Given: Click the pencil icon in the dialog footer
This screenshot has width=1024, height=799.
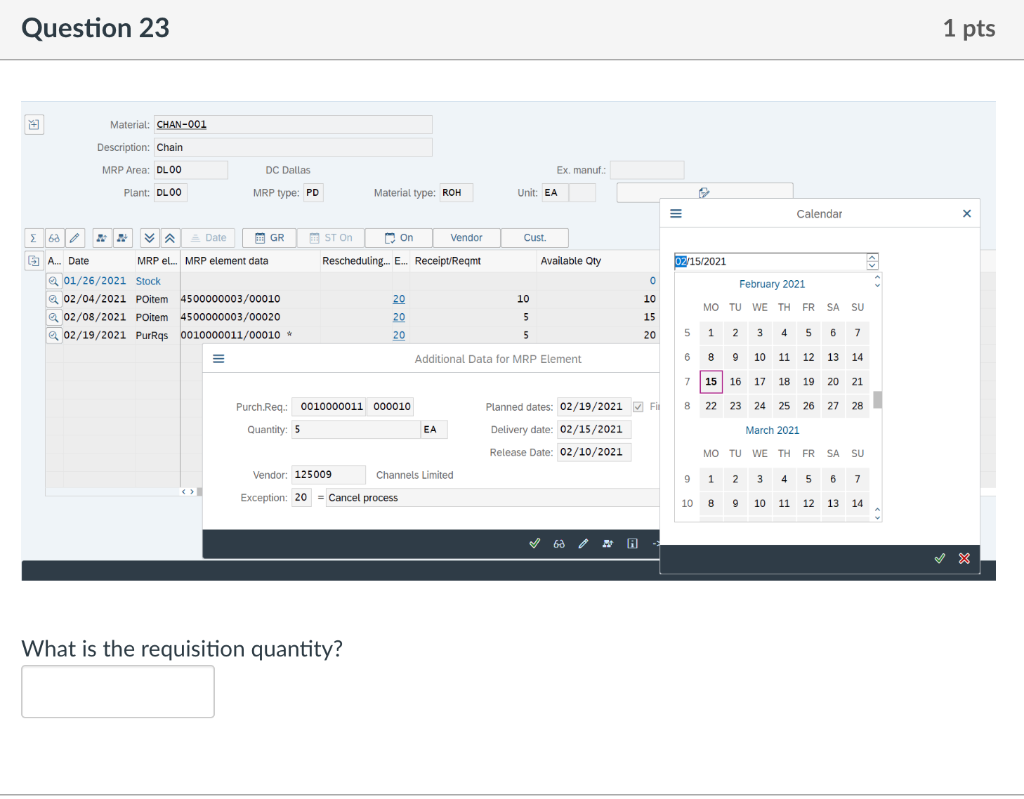Looking at the screenshot, I should [x=583, y=544].
